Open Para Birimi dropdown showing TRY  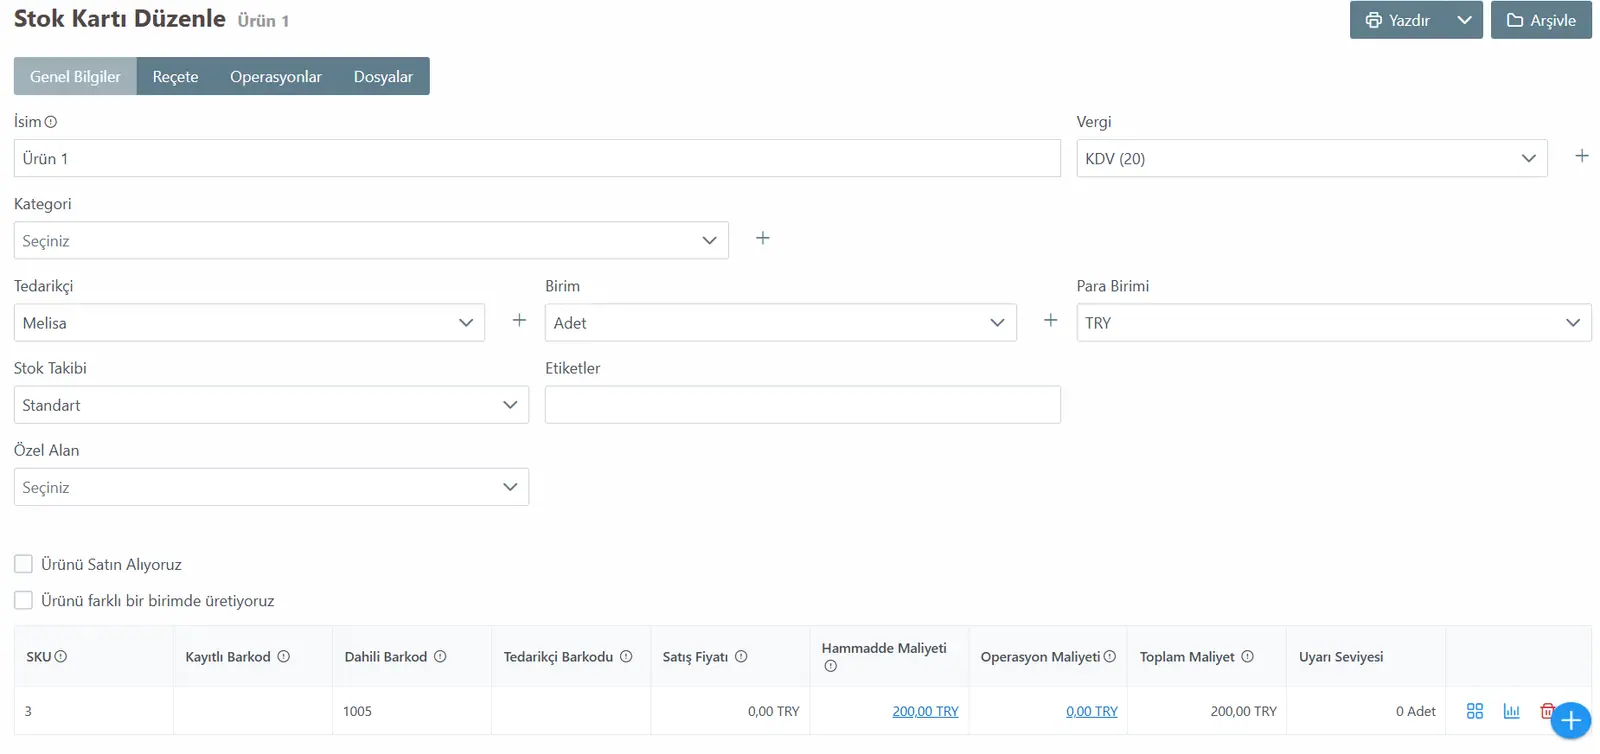[1334, 322]
